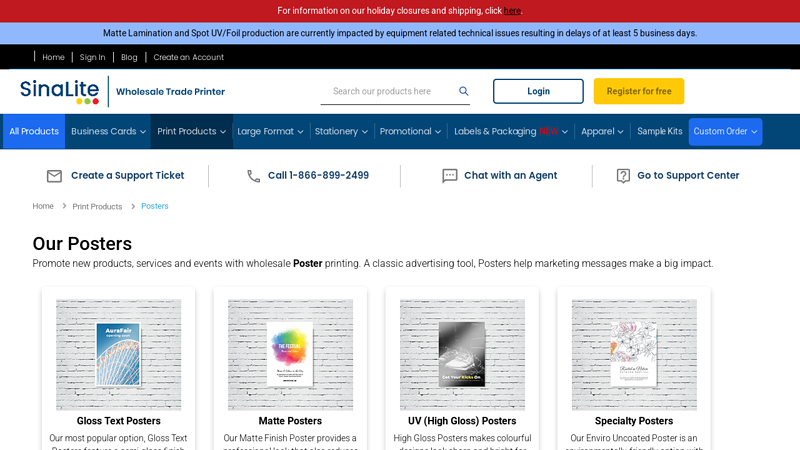Click the Create an Account link
800x450 pixels.
pos(189,57)
